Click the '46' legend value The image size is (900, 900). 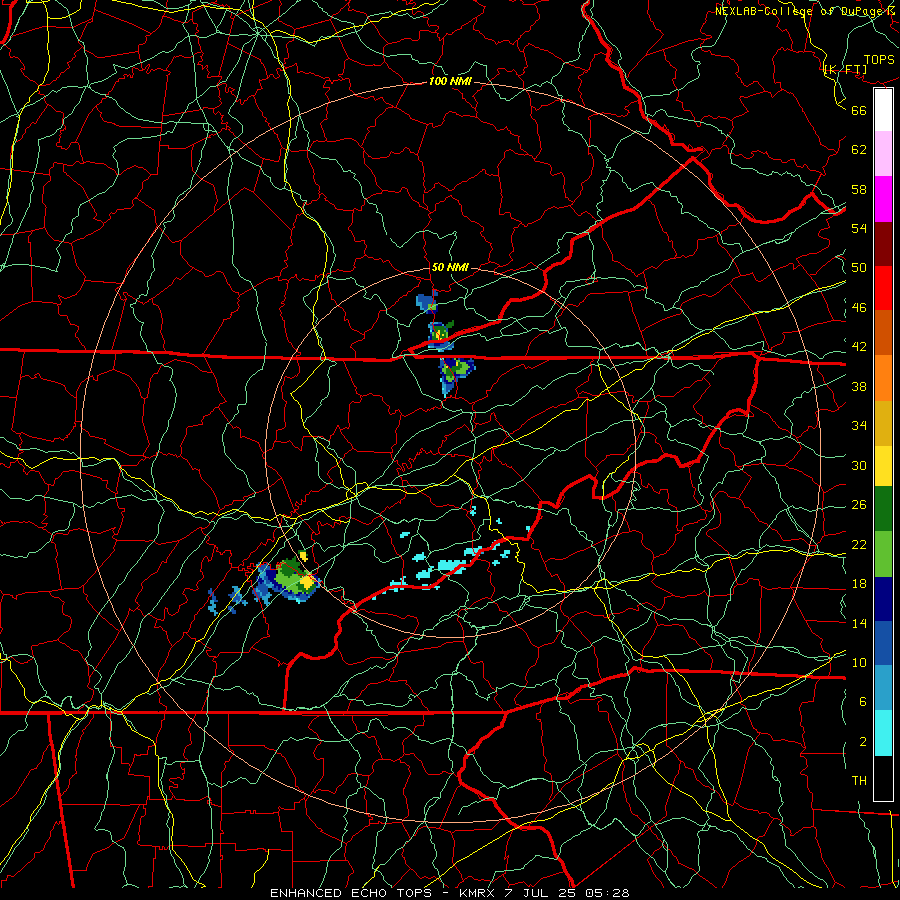[x=859, y=308]
